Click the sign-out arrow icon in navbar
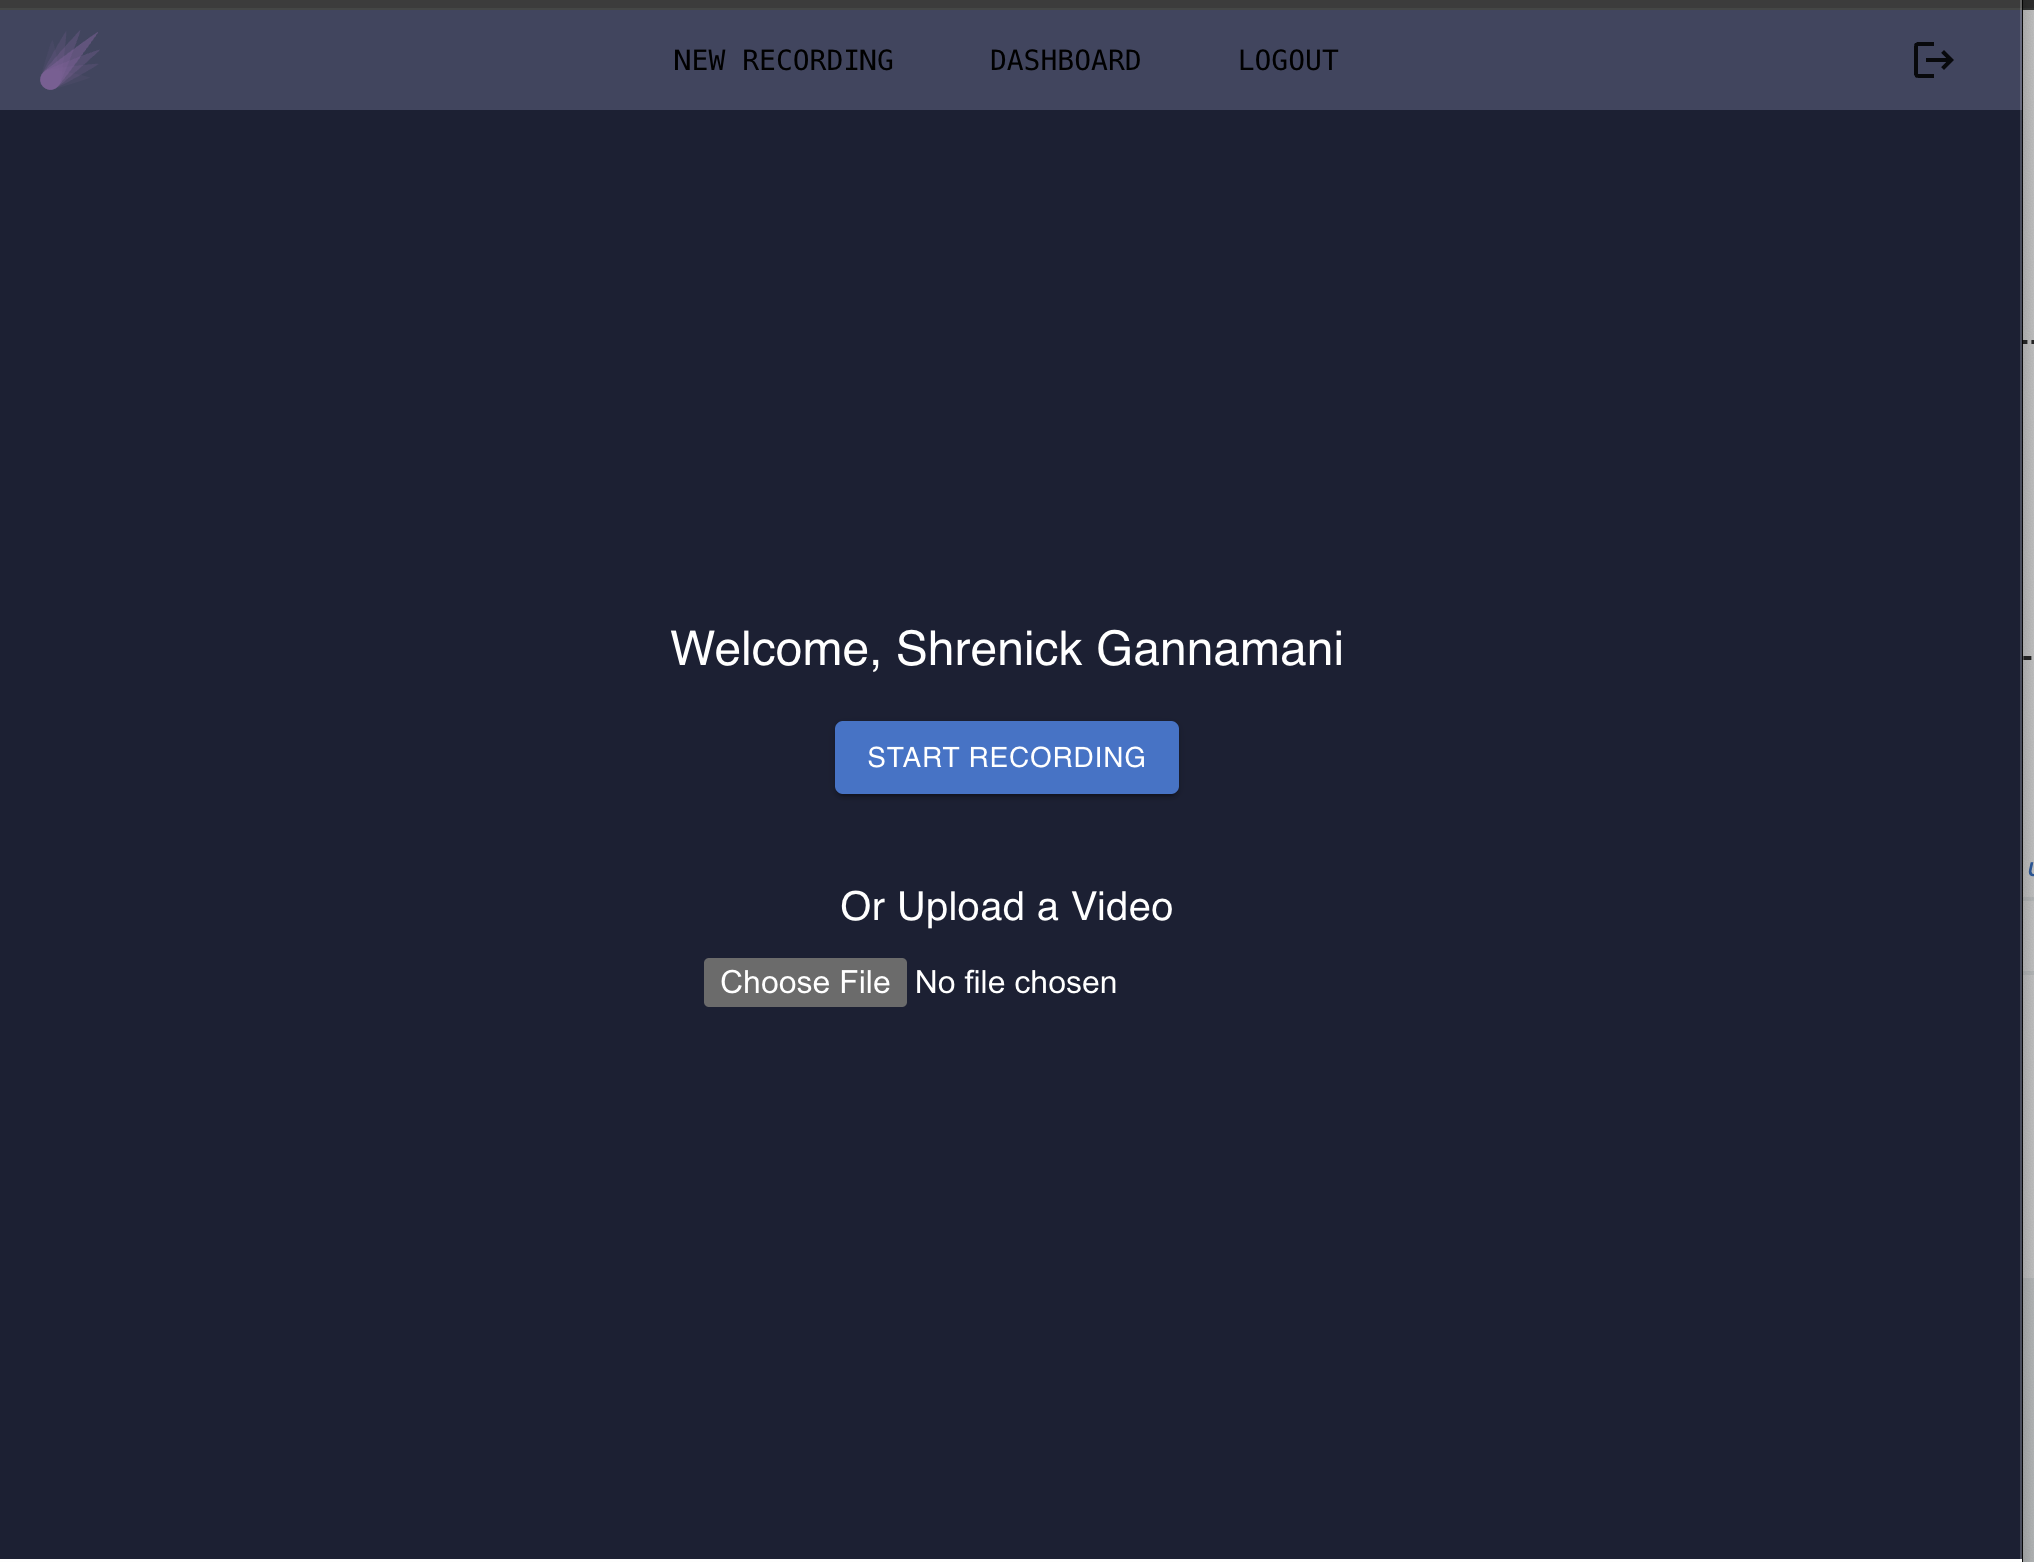2034x1562 pixels. coord(1932,60)
